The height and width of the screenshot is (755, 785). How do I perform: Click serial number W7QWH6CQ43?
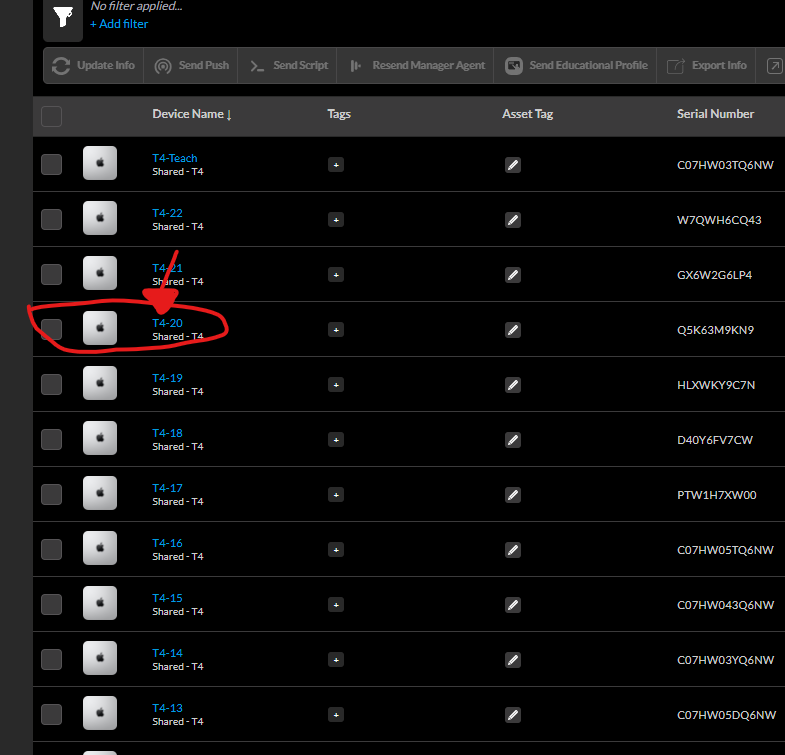[x=719, y=220]
